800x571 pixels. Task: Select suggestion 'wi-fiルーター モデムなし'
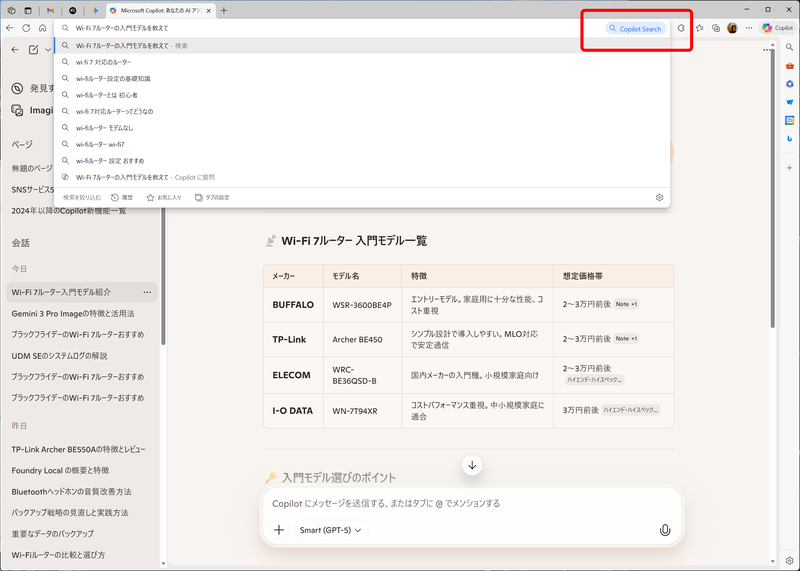(362, 128)
